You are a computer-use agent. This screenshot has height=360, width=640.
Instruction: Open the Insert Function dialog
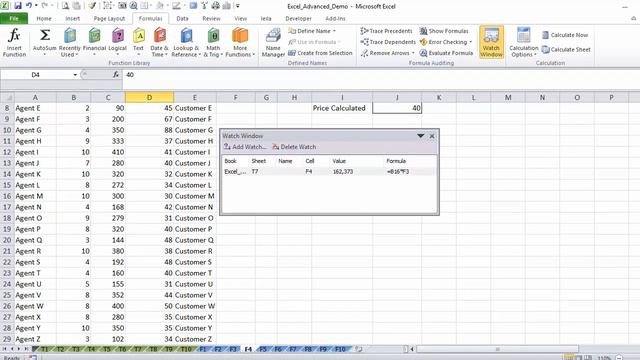14,42
